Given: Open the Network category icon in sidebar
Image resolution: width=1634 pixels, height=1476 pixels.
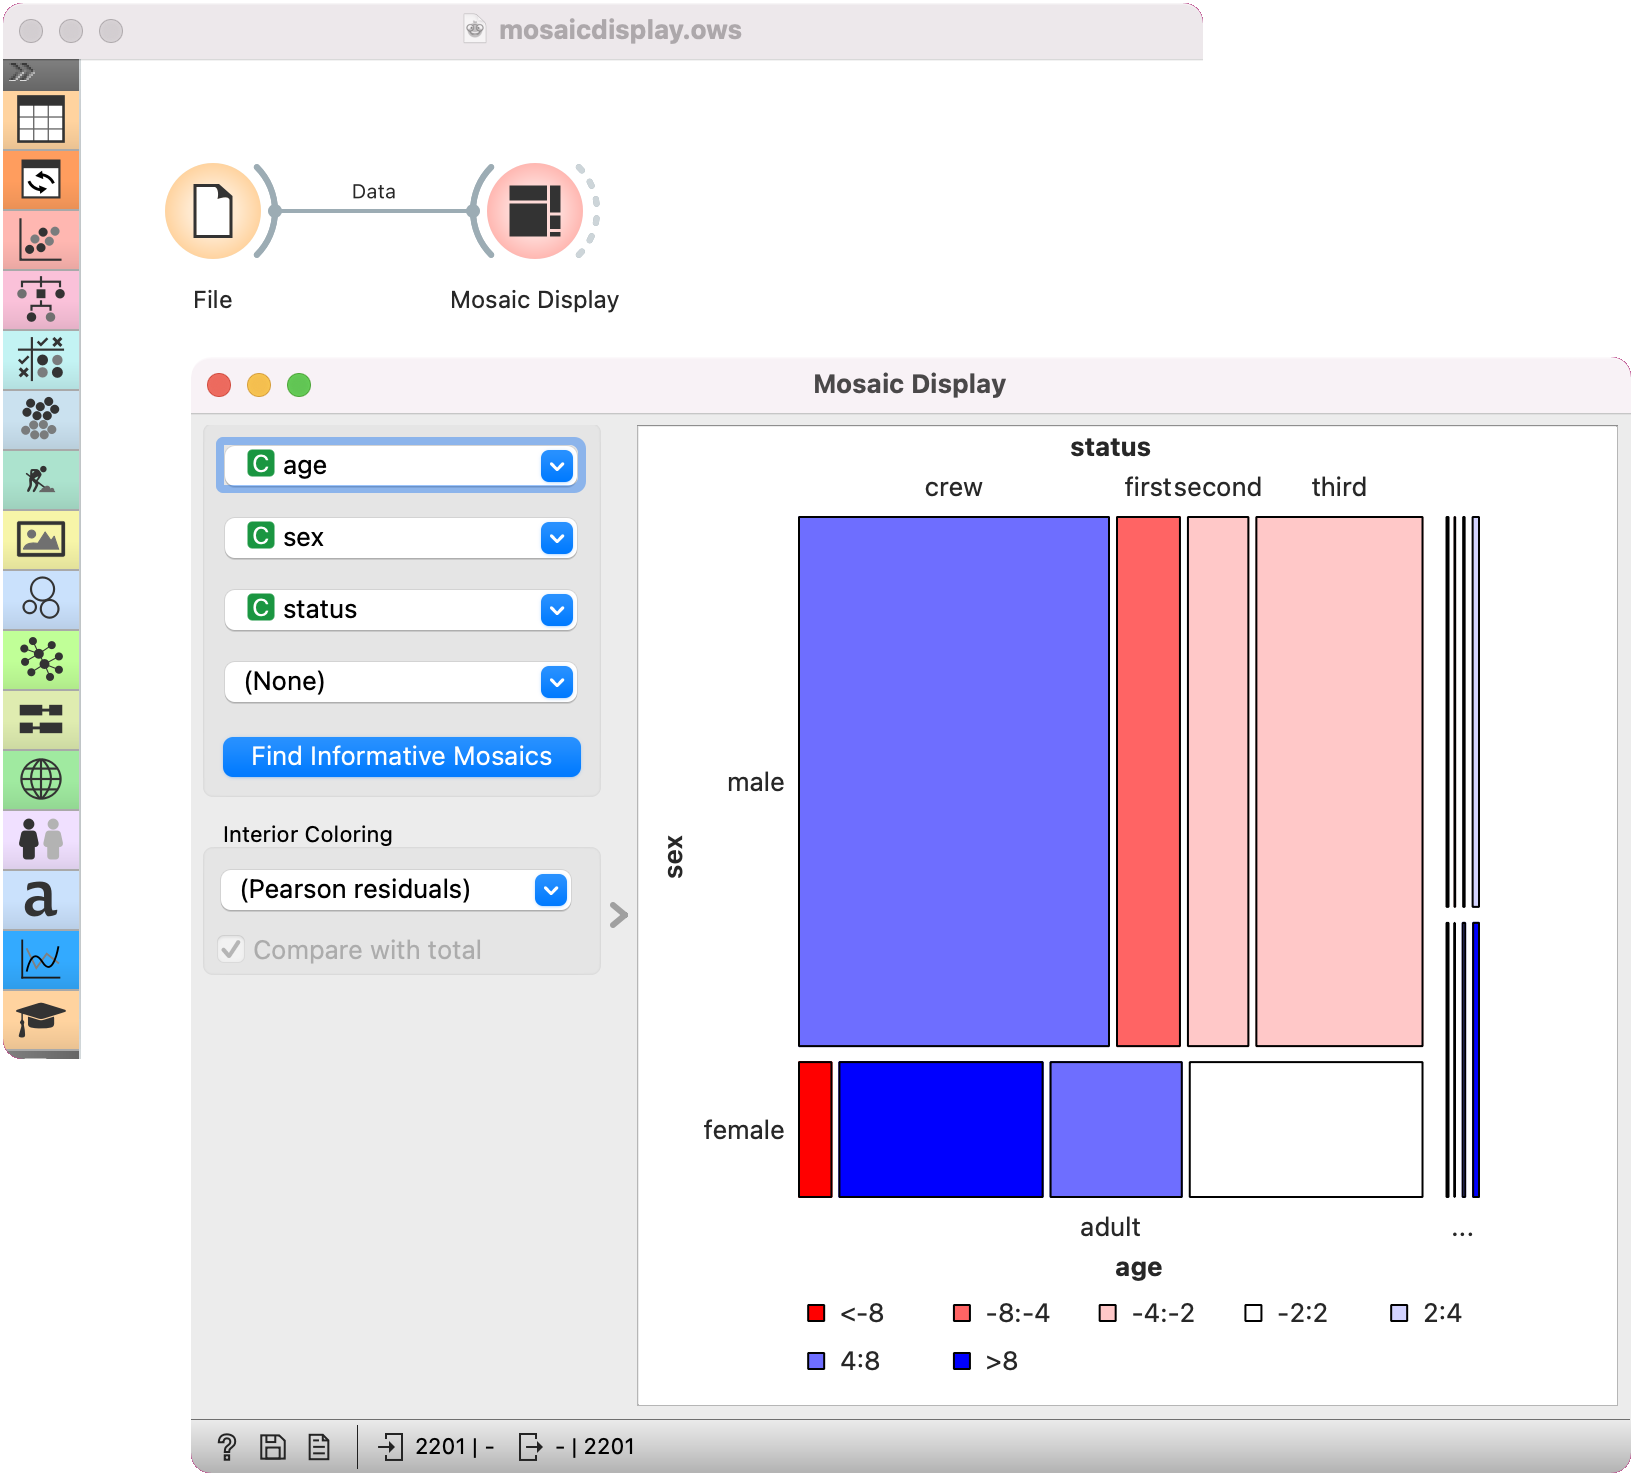Looking at the screenshot, I should 41,660.
